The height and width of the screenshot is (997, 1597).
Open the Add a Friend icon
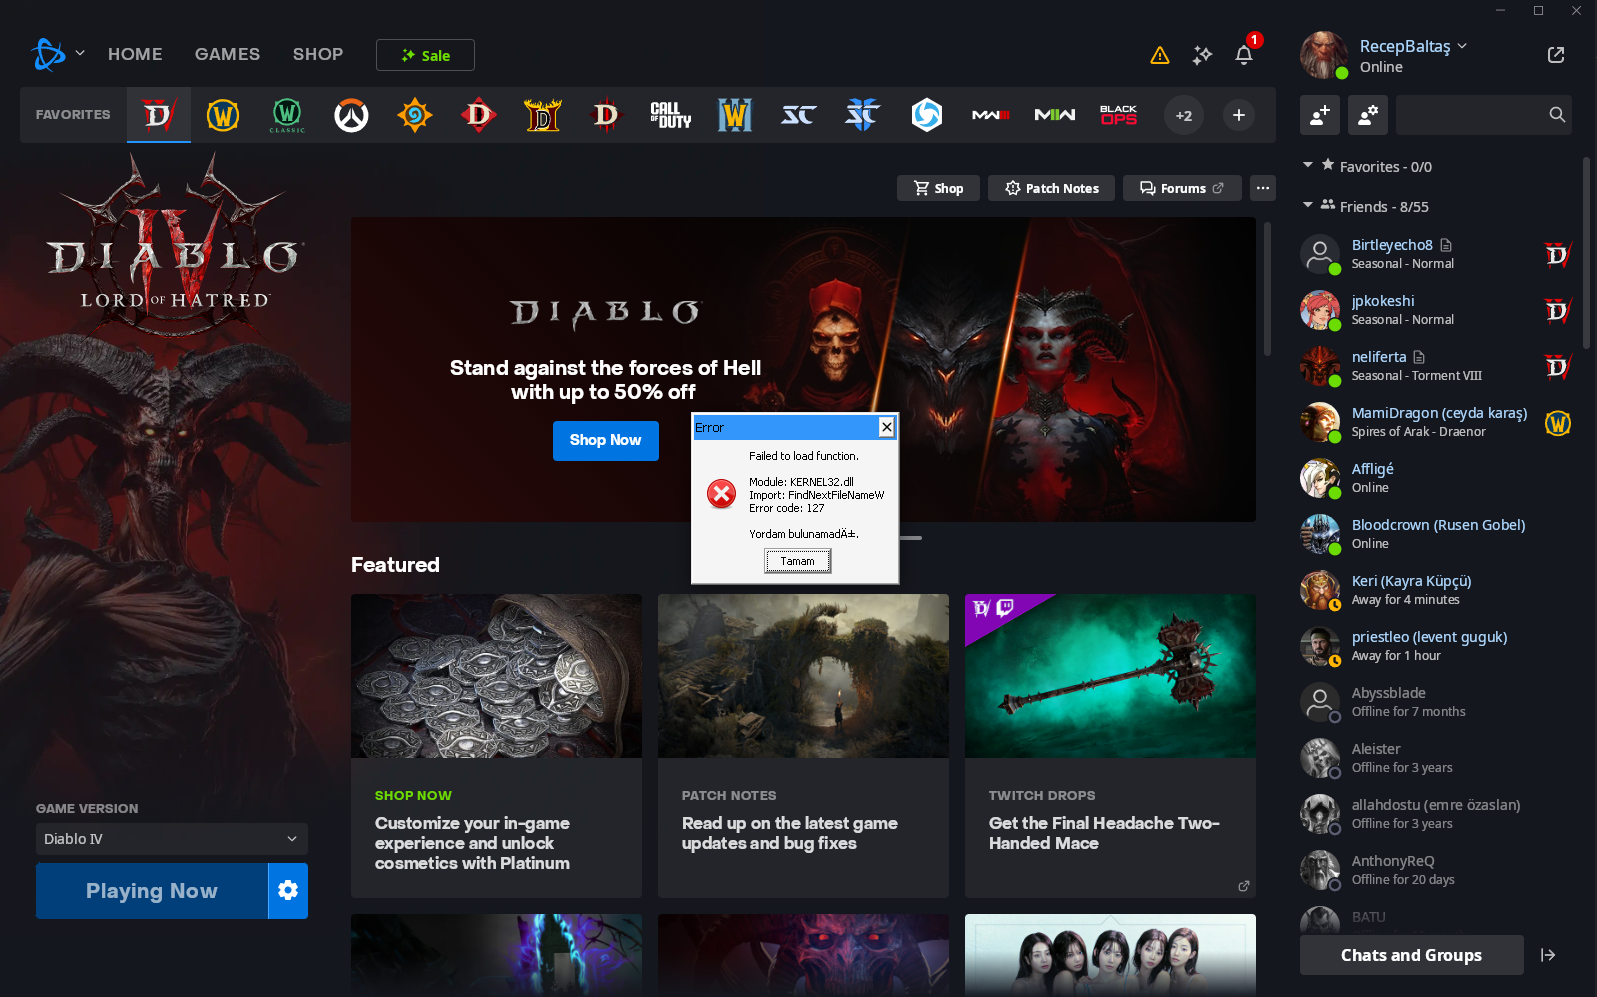(x=1319, y=115)
